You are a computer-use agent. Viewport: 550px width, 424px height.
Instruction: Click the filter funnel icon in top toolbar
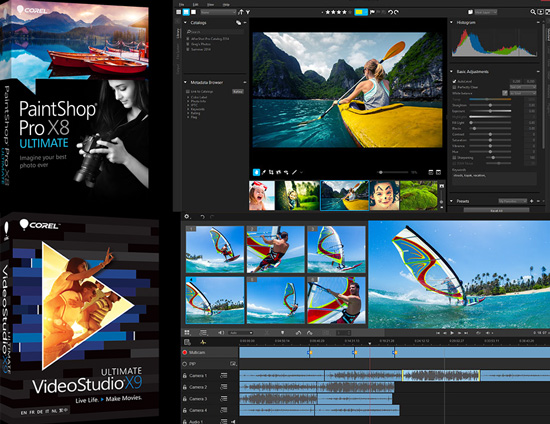pyautogui.click(x=248, y=12)
